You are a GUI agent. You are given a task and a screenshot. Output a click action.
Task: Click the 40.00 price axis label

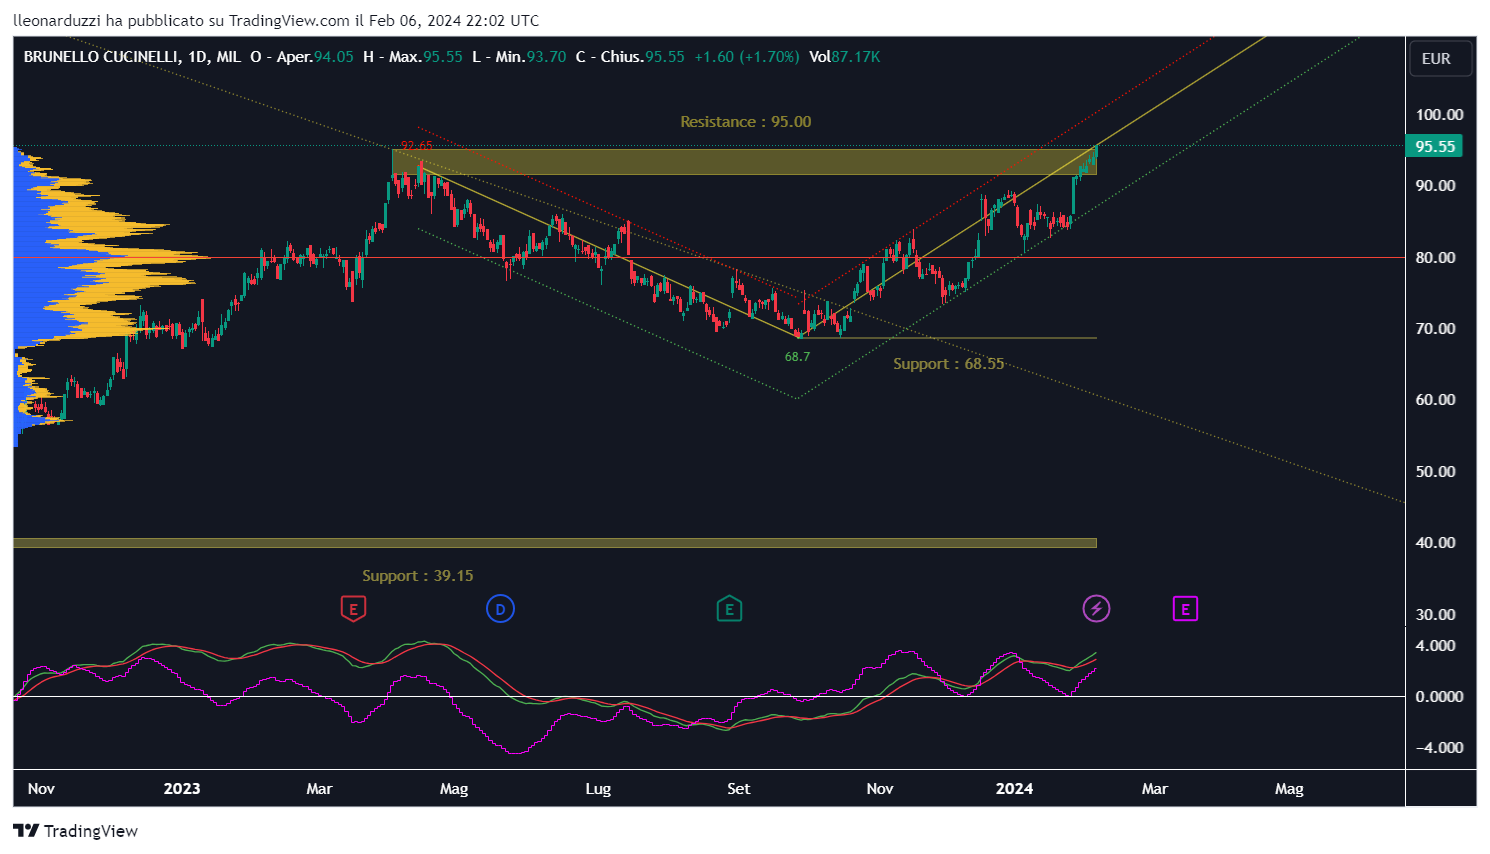coord(1435,543)
